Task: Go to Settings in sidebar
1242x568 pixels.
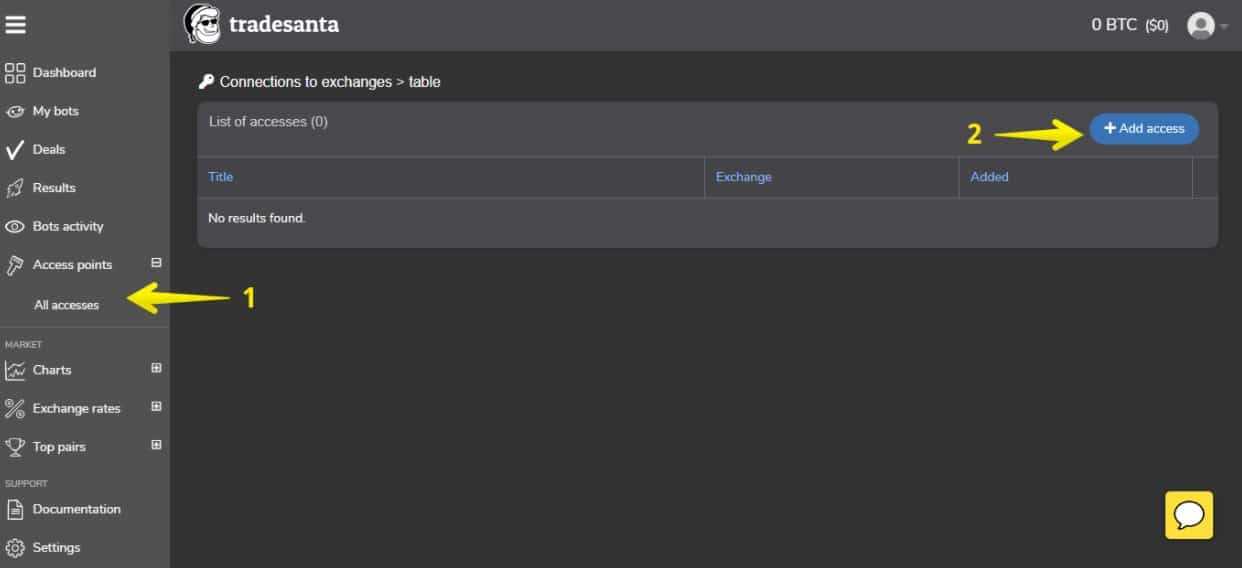Action: click(x=56, y=548)
